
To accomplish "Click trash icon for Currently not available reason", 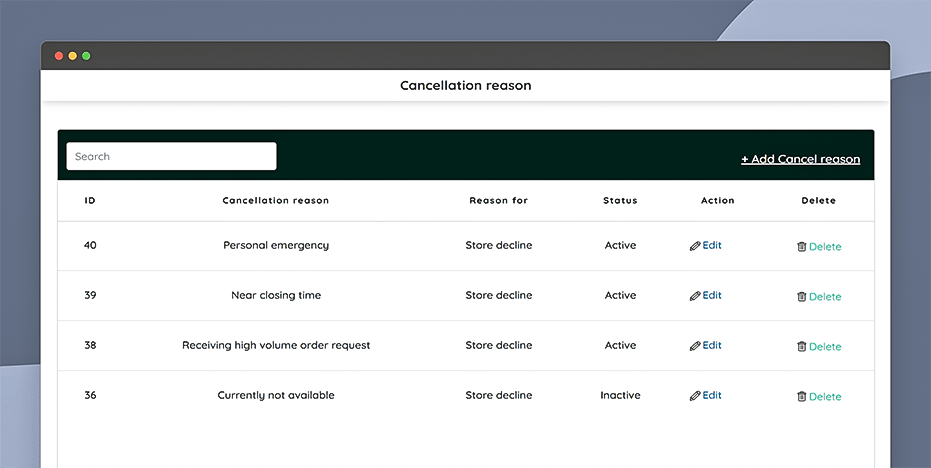I will [802, 396].
